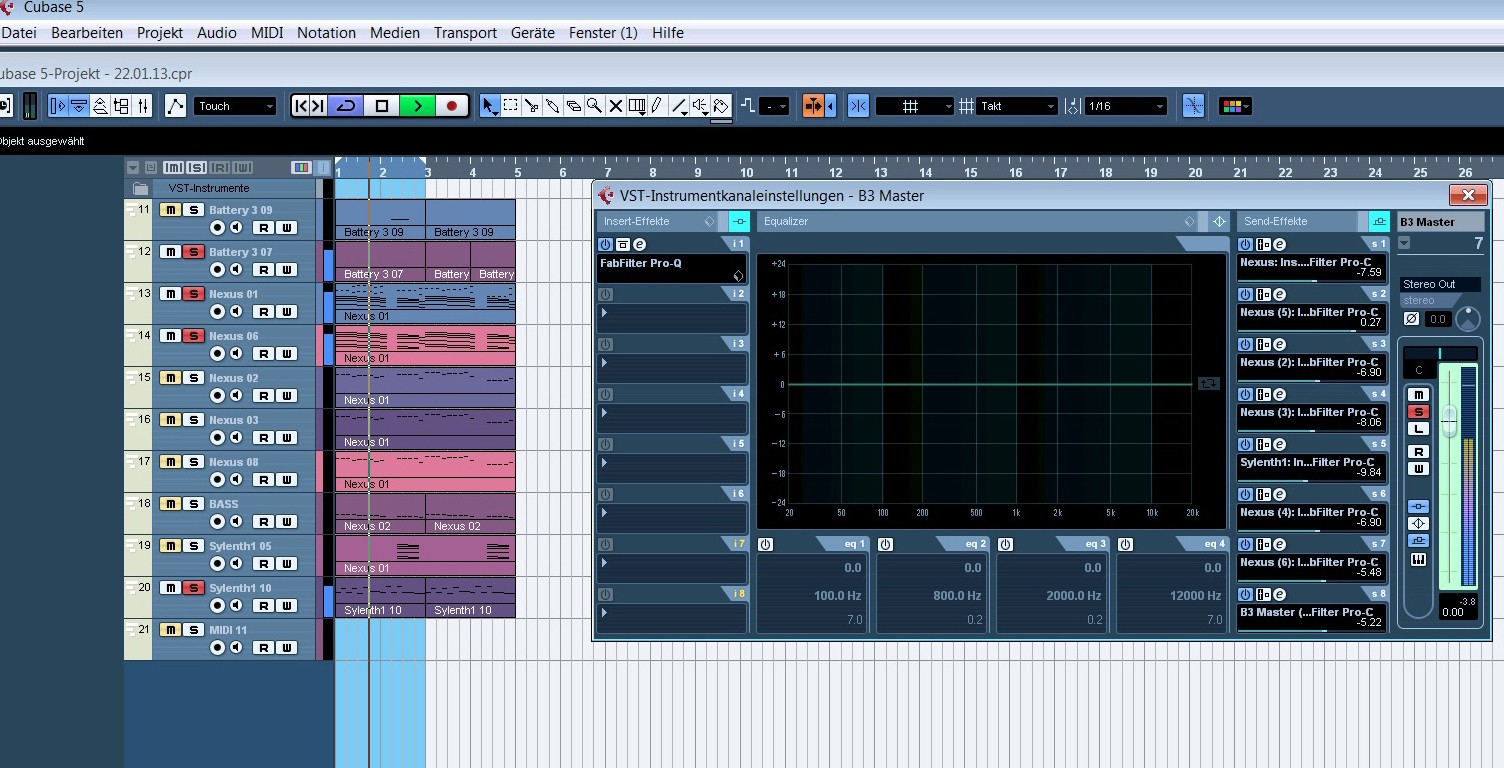Select the Object Selection arrow tool
This screenshot has height=768, width=1504.
[x=489, y=106]
